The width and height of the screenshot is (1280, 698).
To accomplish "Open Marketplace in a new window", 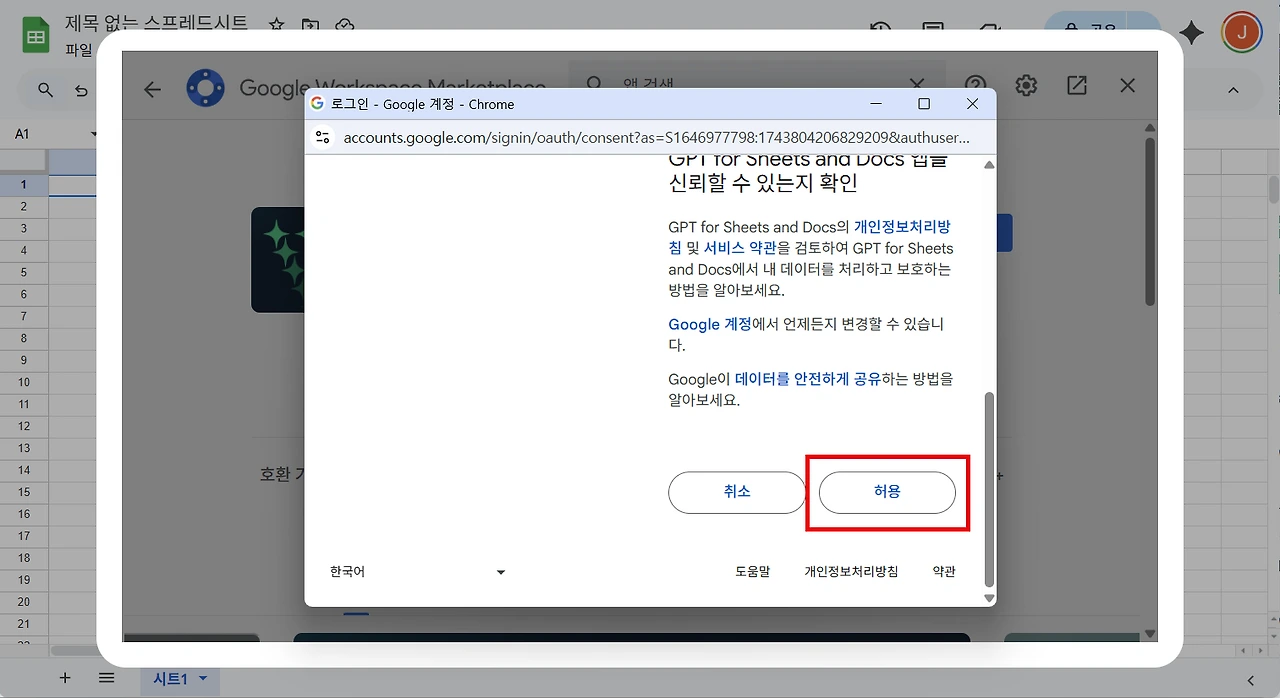I will 1077,85.
